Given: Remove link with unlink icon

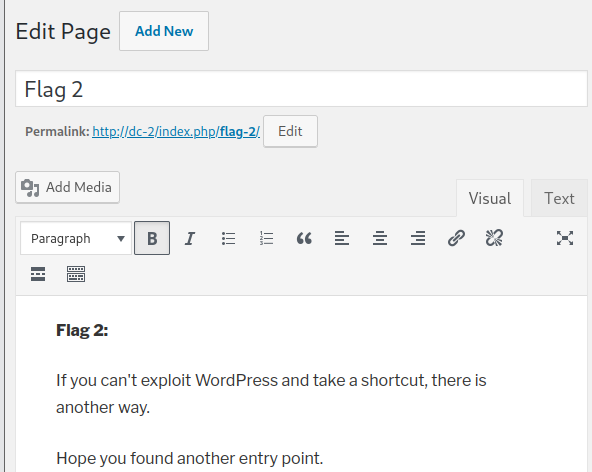Looking at the screenshot, I should pyautogui.click(x=494, y=238).
